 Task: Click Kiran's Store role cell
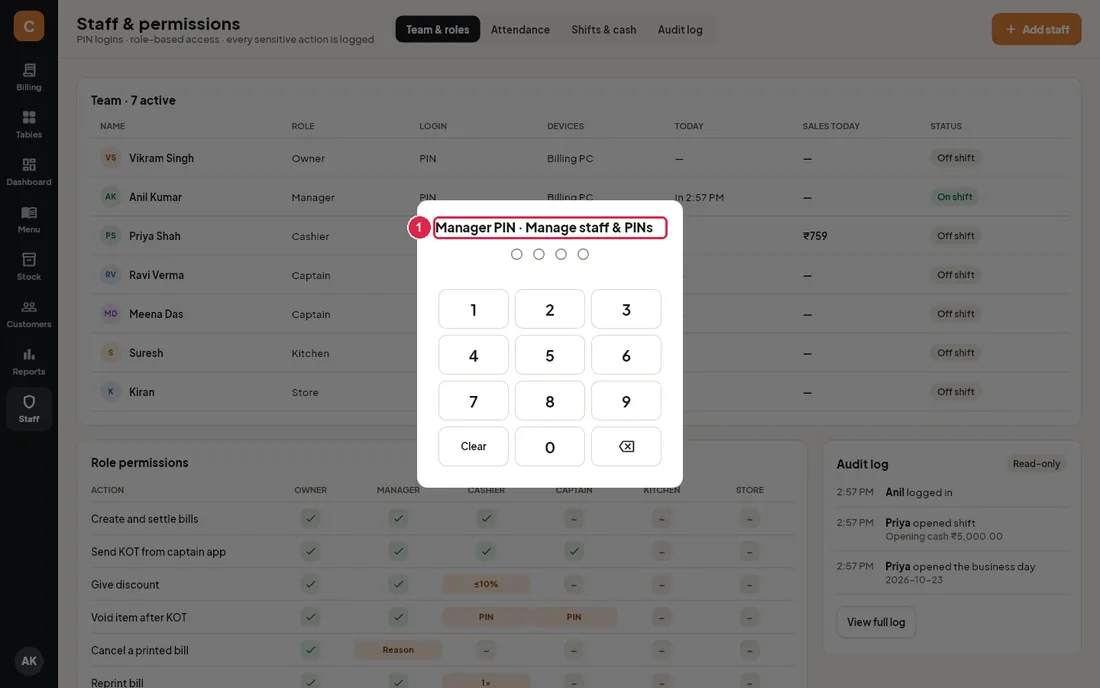tap(305, 392)
